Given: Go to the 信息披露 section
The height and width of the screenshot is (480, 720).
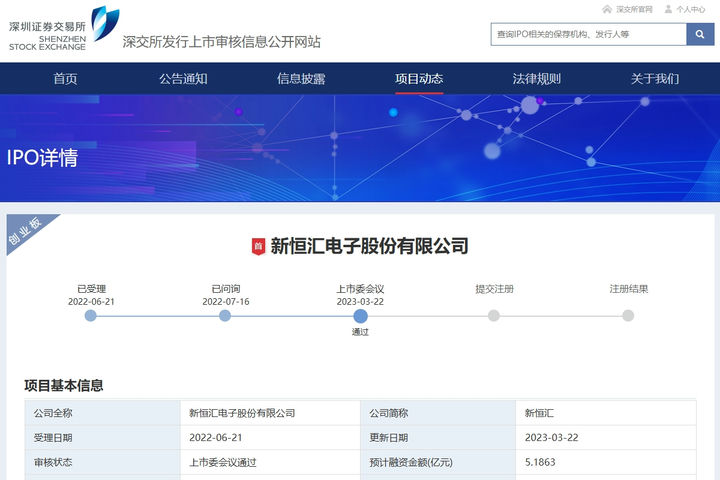Looking at the screenshot, I should 301,79.
